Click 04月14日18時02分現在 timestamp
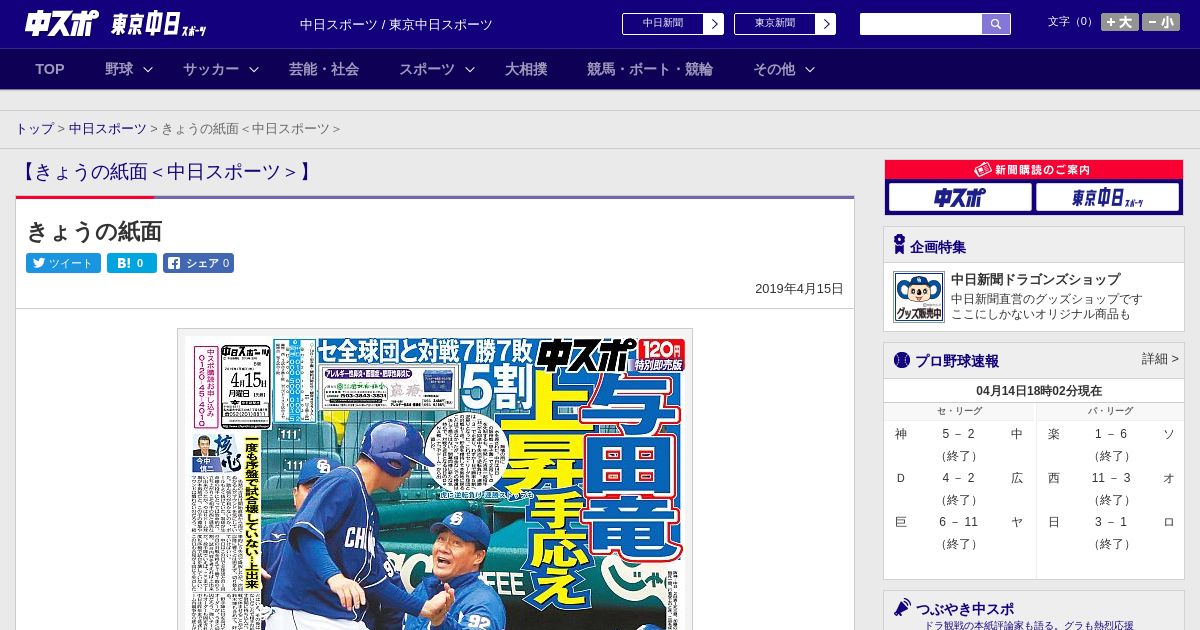The image size is (1200, 630). (1039, 391)
